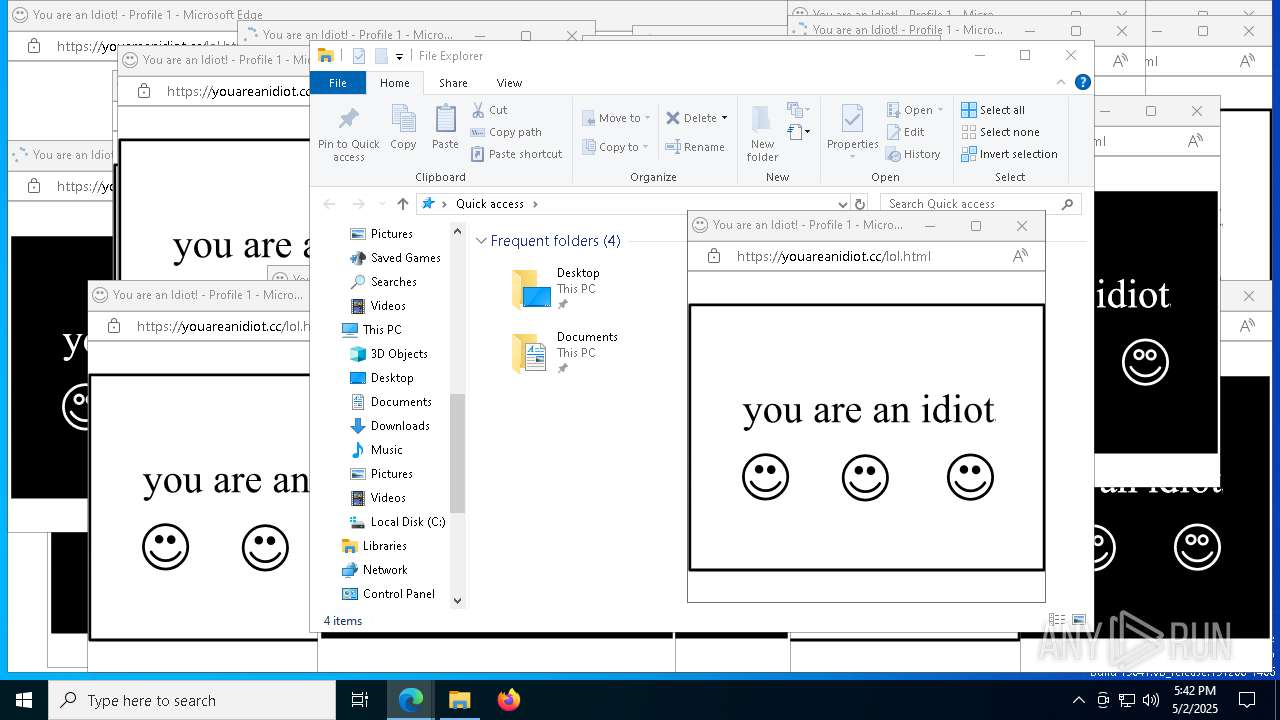
Task: Open Delete dropdown arrow
Action: (x=724, y=118)
